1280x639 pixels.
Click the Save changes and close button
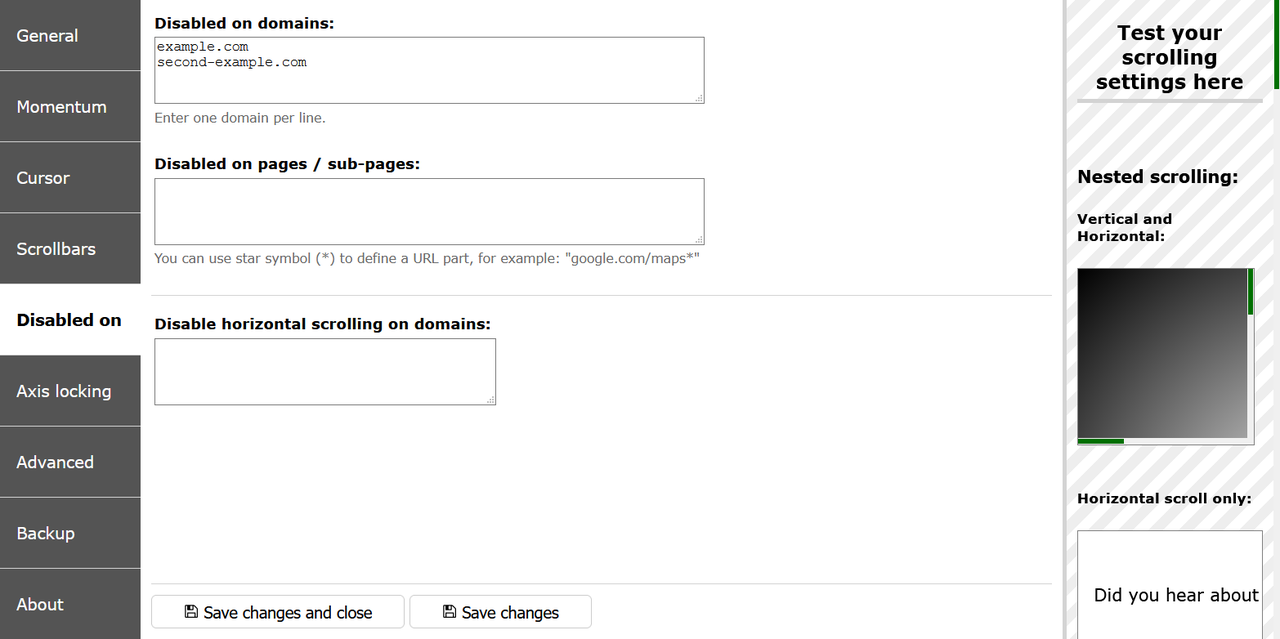click(278, 612)
